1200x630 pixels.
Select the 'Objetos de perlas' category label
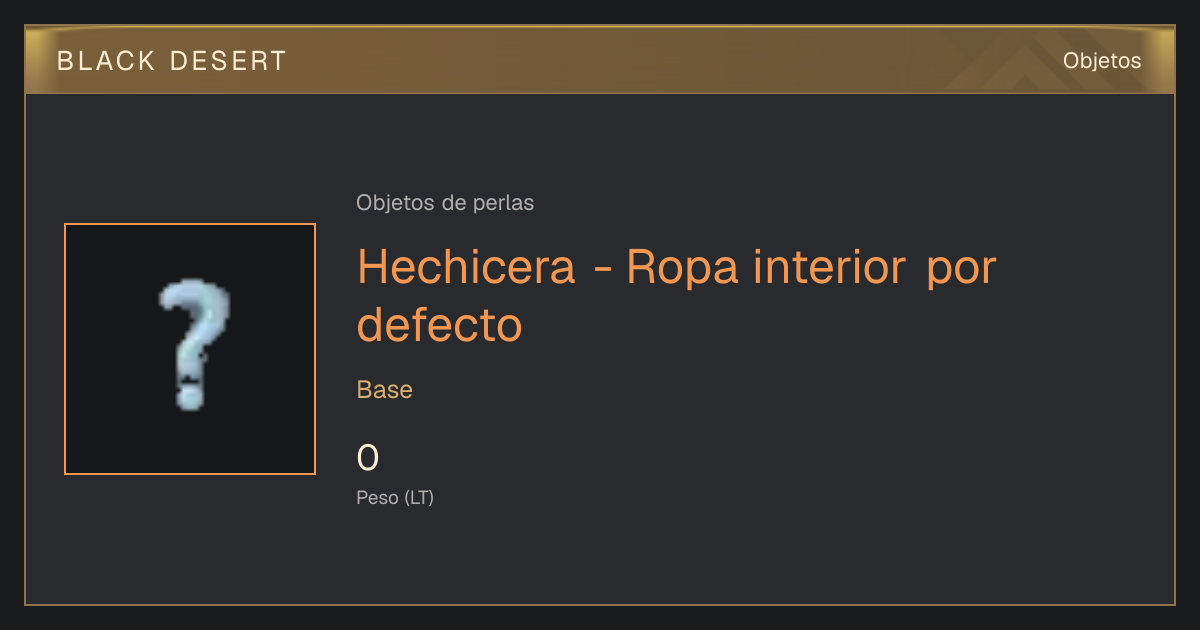tap(445, 203)
